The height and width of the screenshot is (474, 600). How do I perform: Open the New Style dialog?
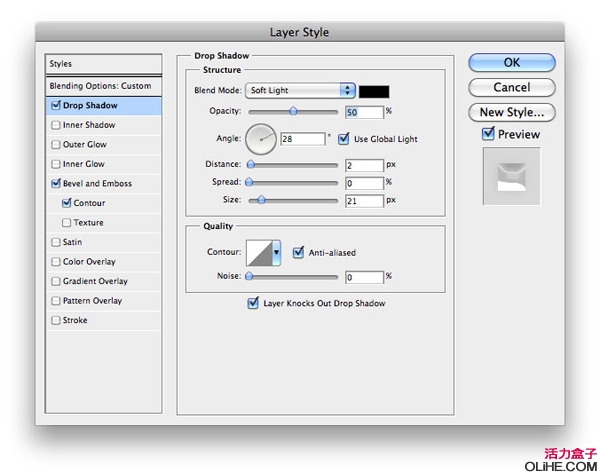tap(512, 112)
